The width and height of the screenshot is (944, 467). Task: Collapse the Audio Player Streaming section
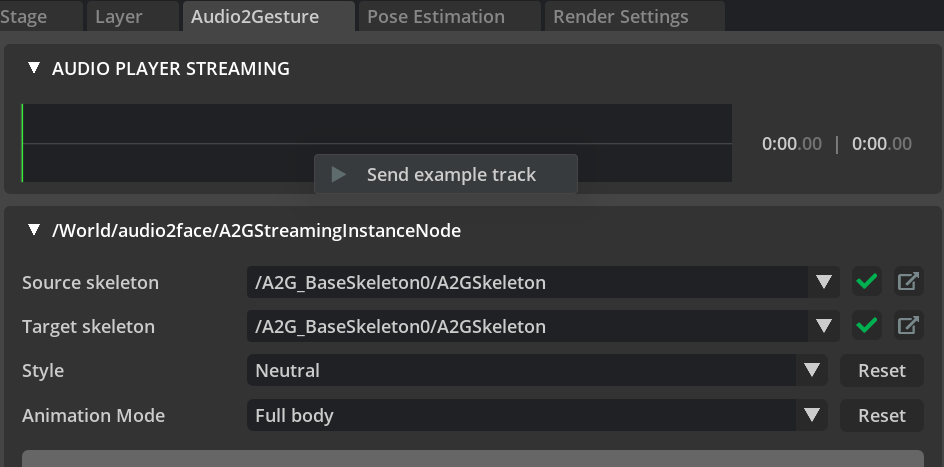tap(35, 68)
